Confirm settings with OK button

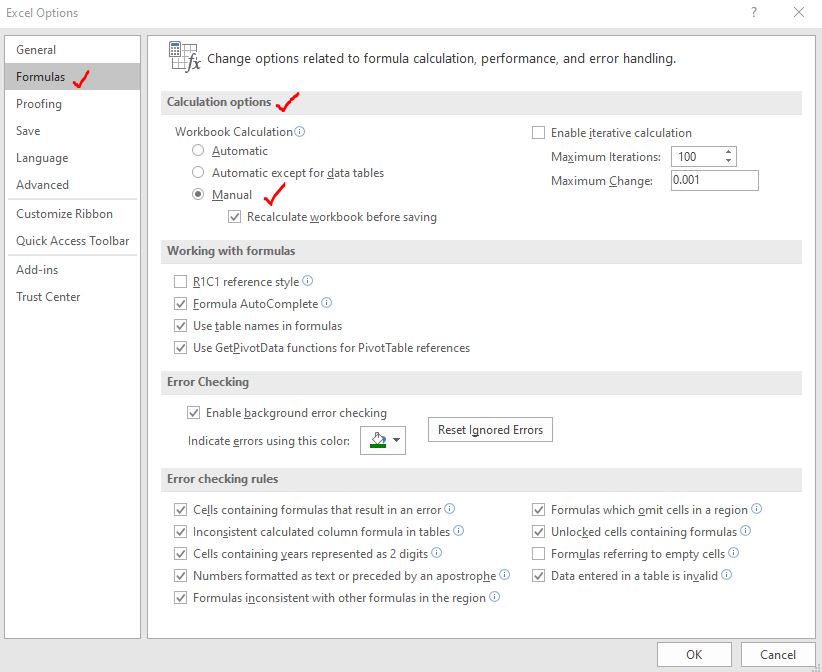[x=694, y=655]
